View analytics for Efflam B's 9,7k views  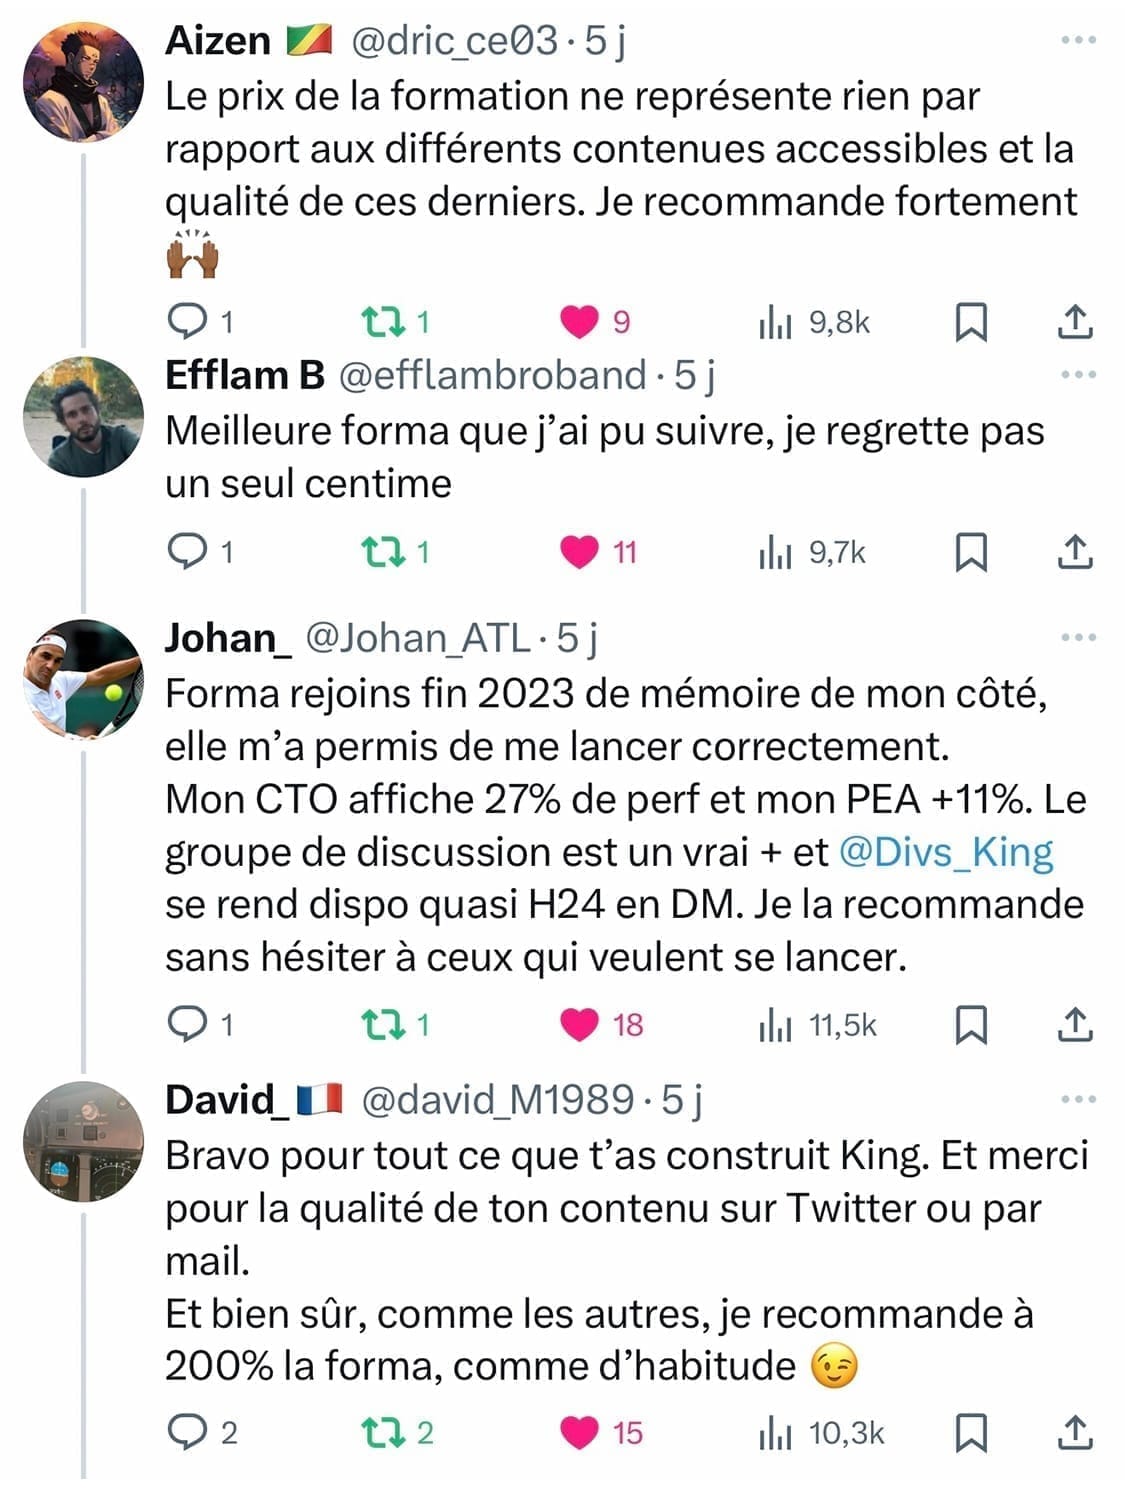tap(775, 552)
